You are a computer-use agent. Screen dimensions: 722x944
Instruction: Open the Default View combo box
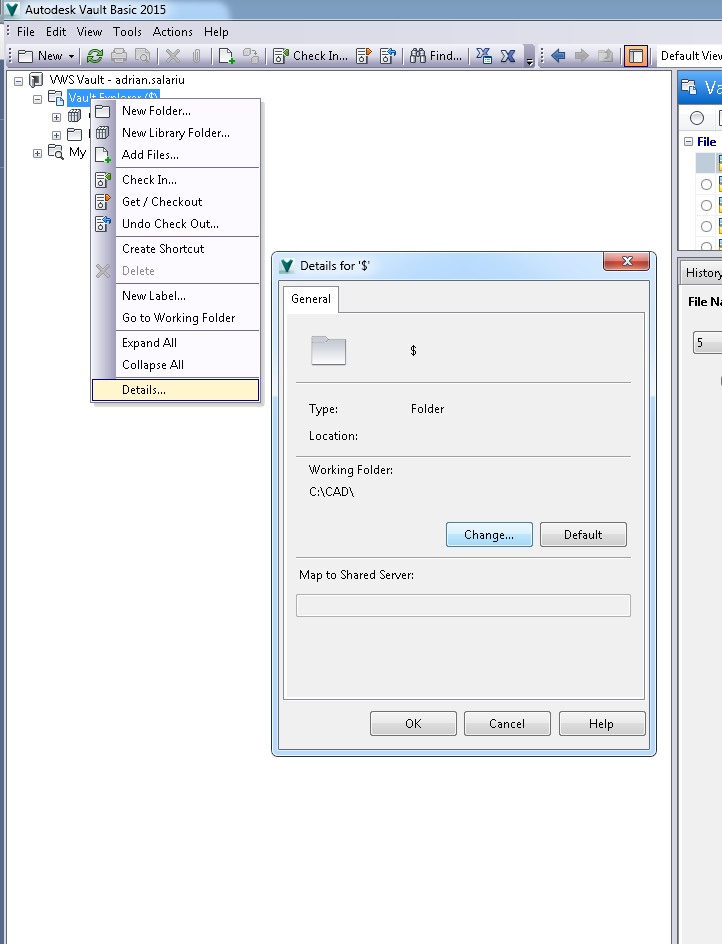(x=689, y=56)
